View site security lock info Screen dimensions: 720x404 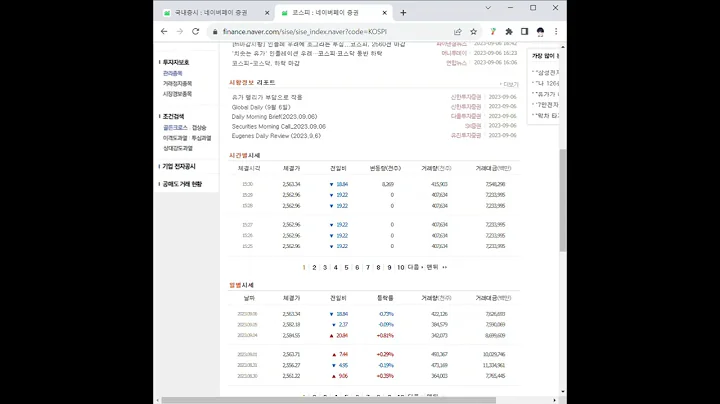tap(215, 32)
